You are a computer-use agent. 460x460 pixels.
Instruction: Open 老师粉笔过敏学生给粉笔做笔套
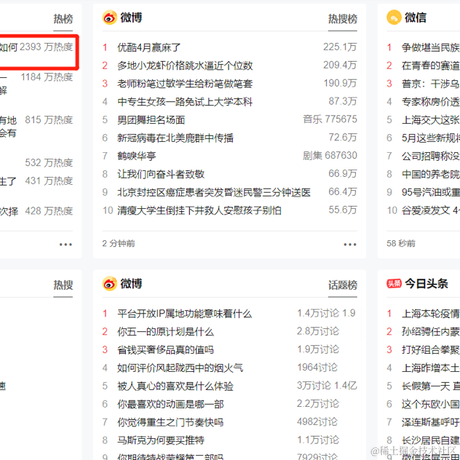coord(185,84)
